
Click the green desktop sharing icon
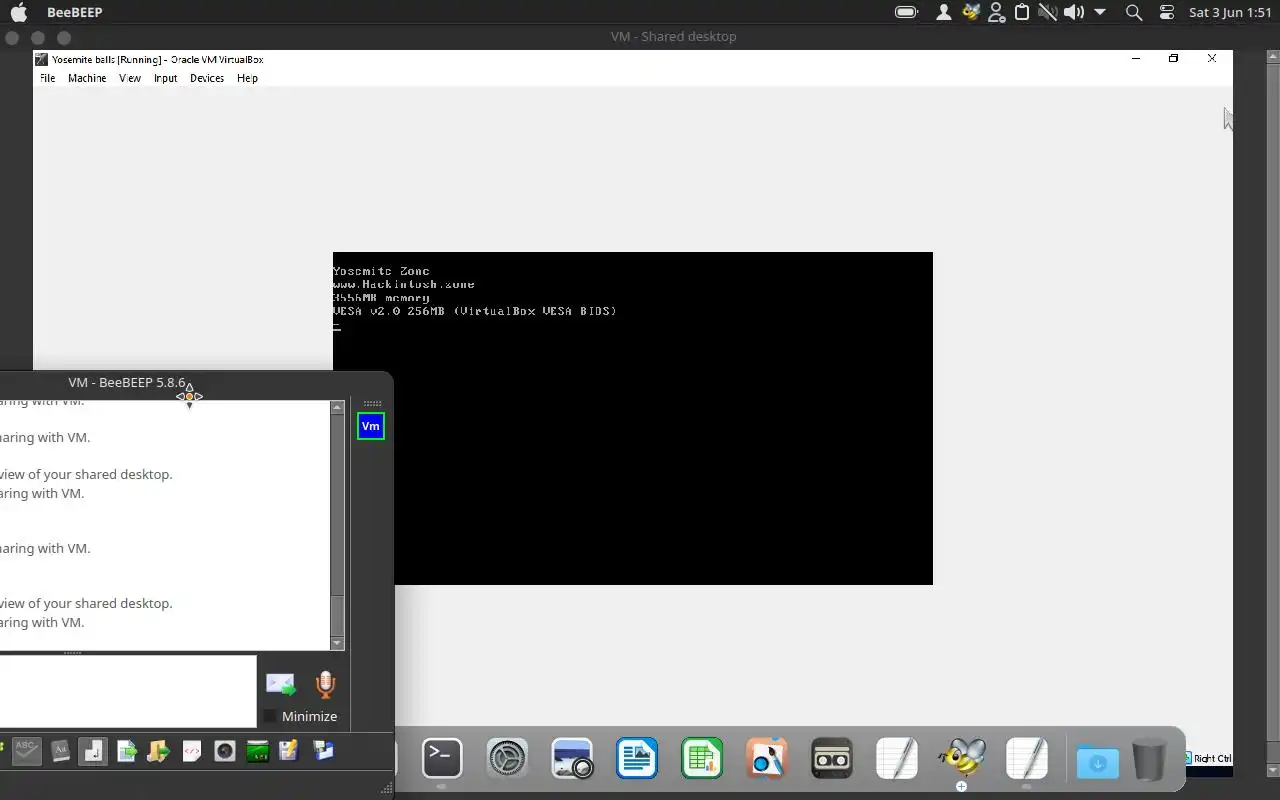click(x=257, y=750)
